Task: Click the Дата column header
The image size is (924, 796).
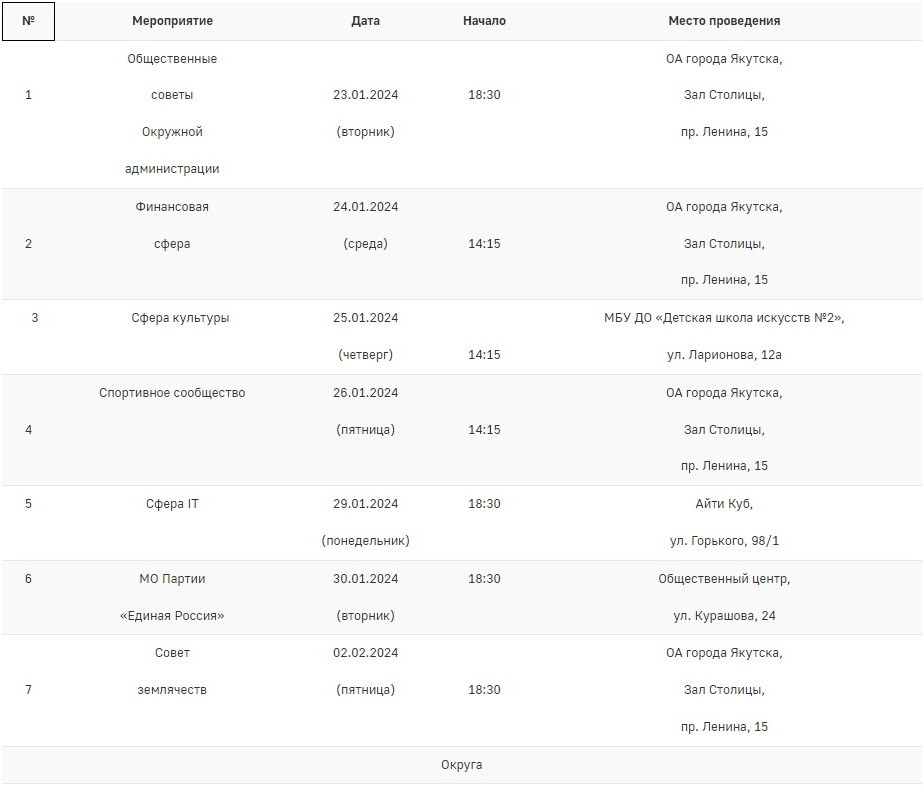Action: point(366,21)
